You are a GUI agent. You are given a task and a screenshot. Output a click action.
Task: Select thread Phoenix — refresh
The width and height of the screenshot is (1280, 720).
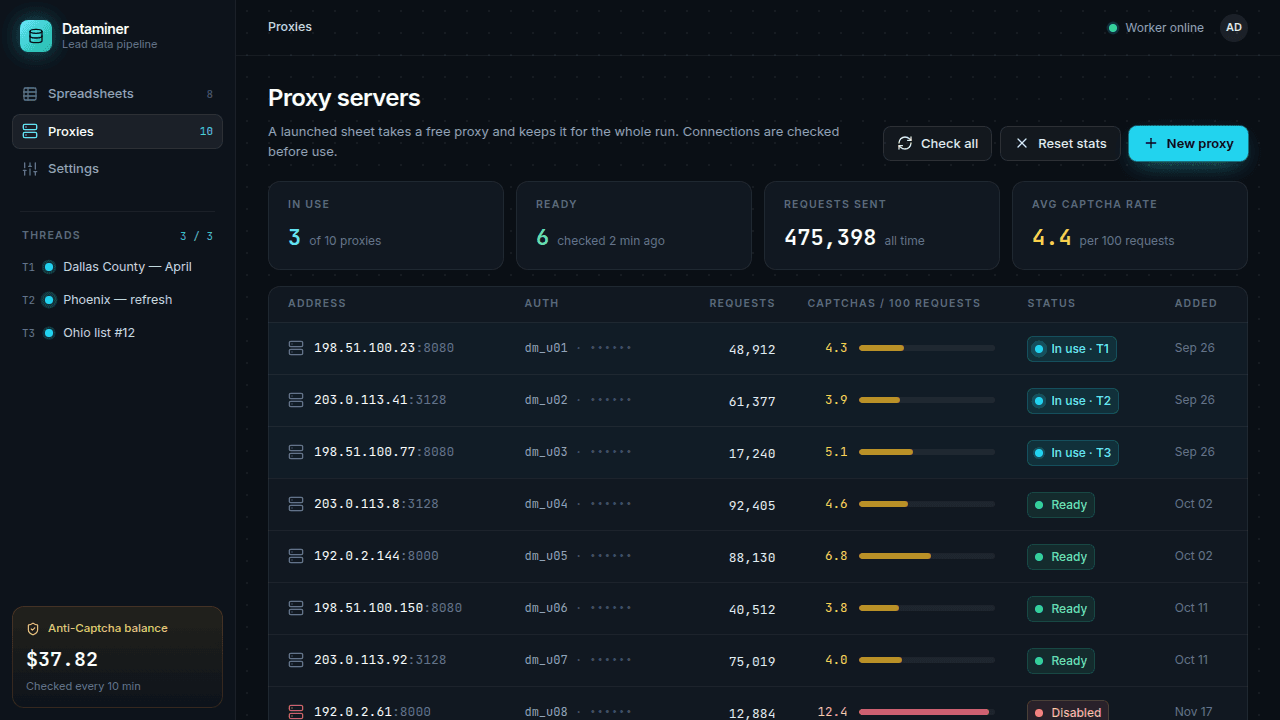click(x=117, y=300)
